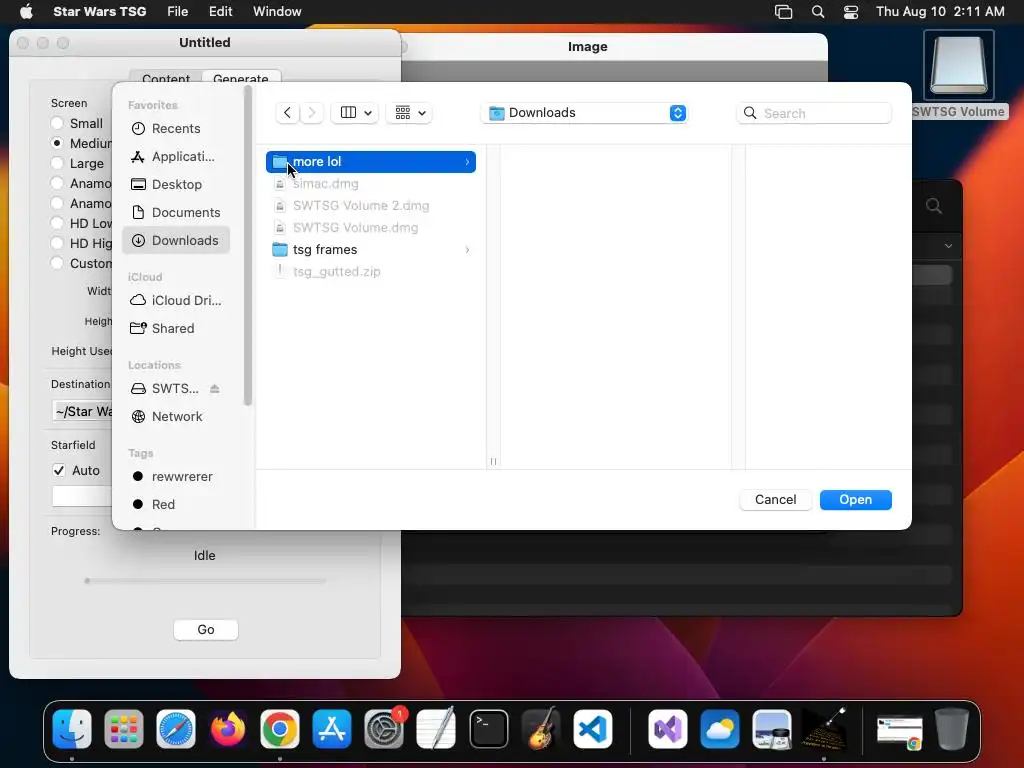1024x768 pixels.
Task: Open Finder from the Dock
Action: click(72, 729)
